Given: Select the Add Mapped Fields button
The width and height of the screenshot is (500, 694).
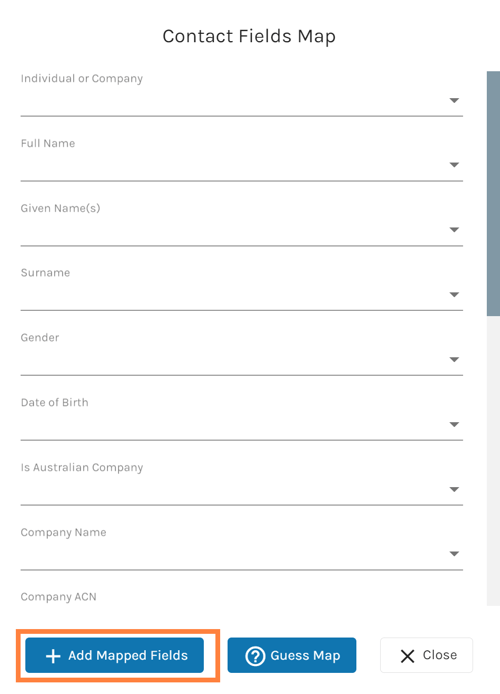Looking at the screenshot, I should [115, 655].
